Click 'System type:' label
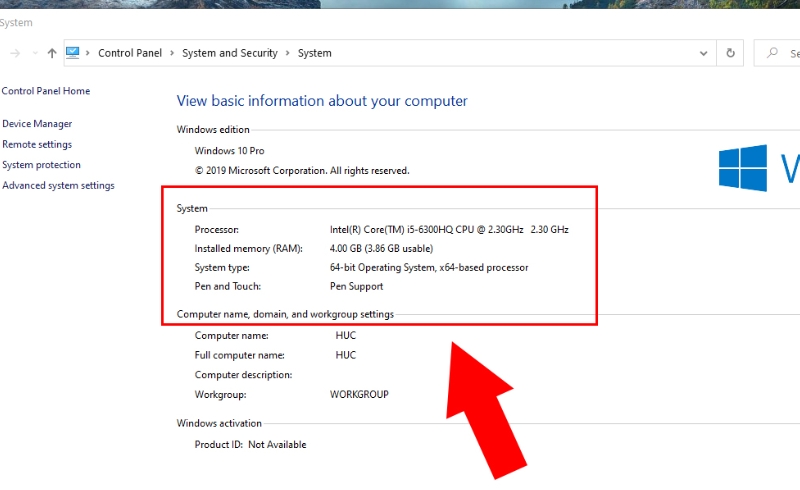Viewport: 800px width, 490px height. [222, 267]
